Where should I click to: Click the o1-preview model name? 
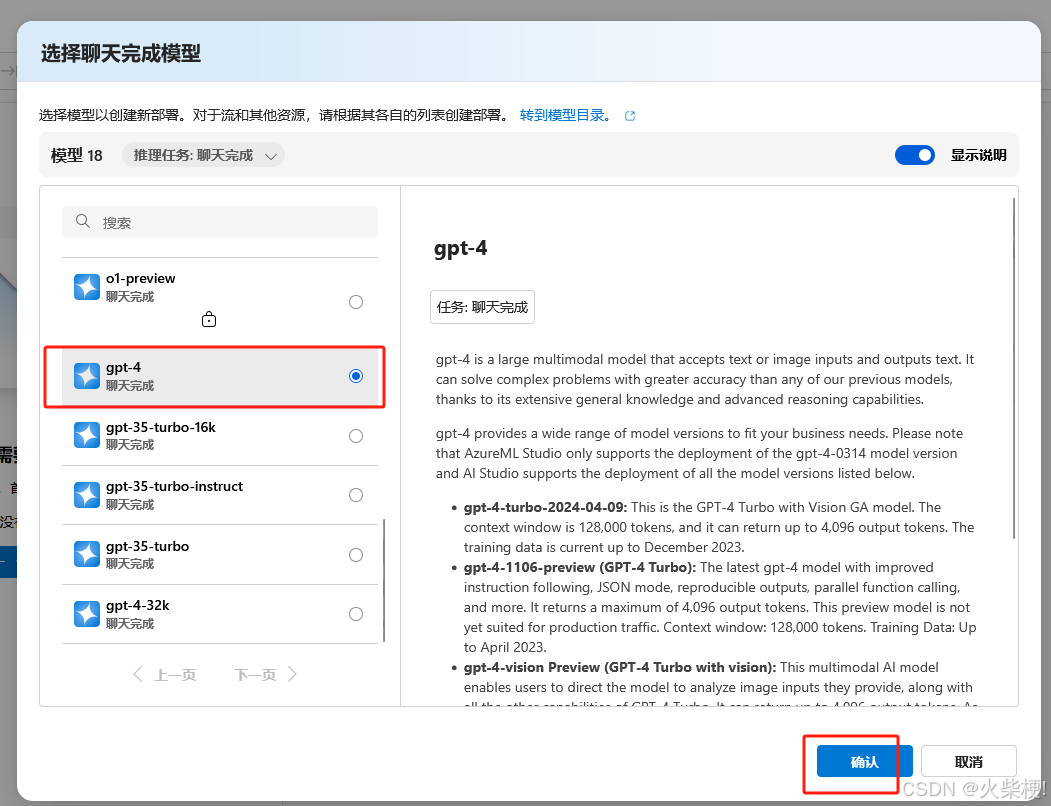click(x=140, y=278)
